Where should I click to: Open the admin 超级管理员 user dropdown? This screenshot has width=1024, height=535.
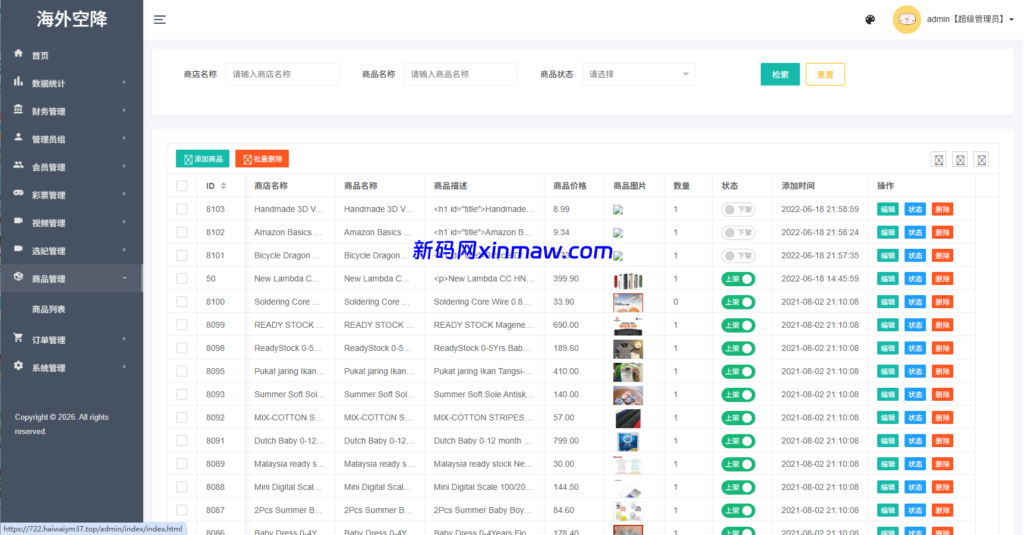pos(970,20)
